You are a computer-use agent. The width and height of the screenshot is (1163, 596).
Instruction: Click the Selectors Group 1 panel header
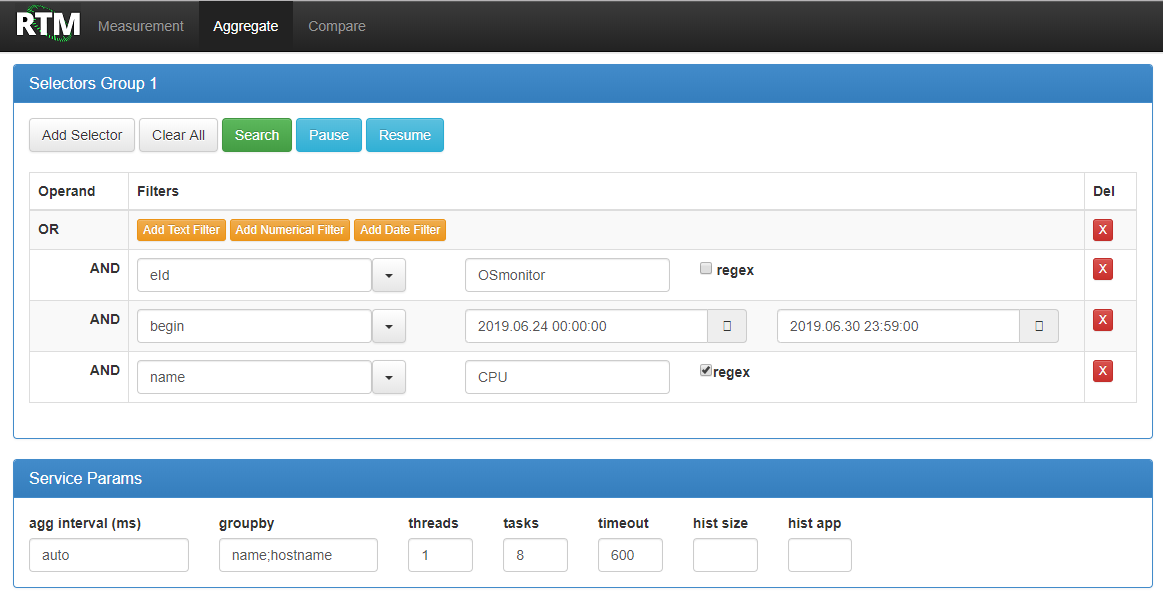coord(583,84)
